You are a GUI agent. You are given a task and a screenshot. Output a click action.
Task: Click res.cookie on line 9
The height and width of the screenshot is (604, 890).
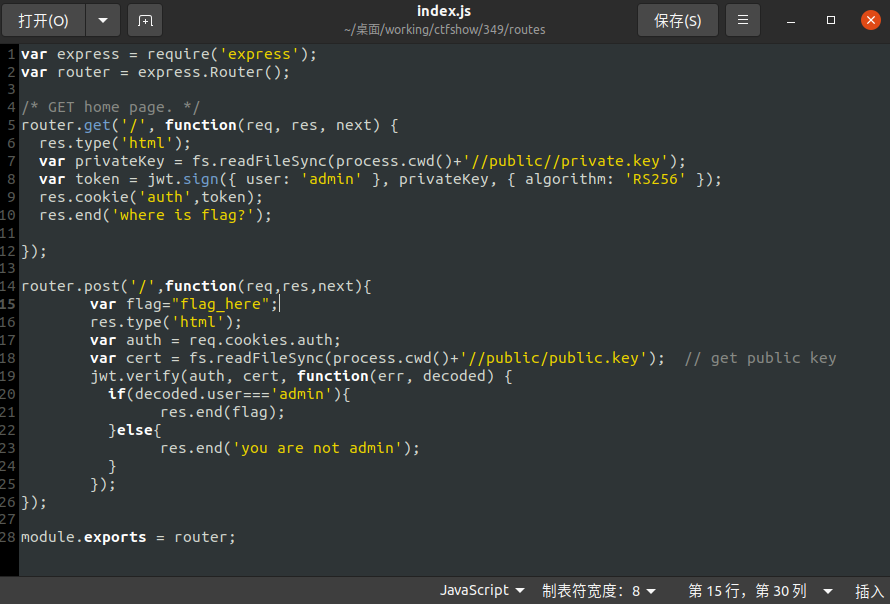point(84,197)
